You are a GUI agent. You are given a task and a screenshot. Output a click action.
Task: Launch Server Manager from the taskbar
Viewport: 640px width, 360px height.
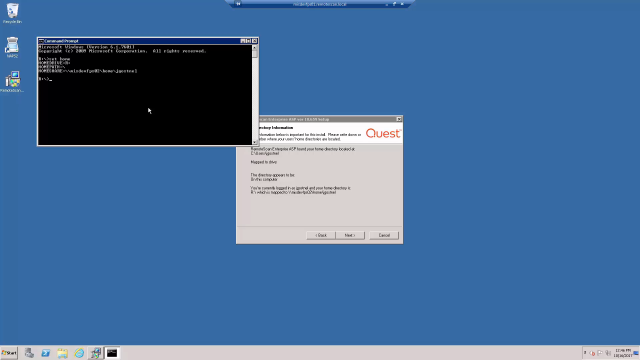pos(29,353)
